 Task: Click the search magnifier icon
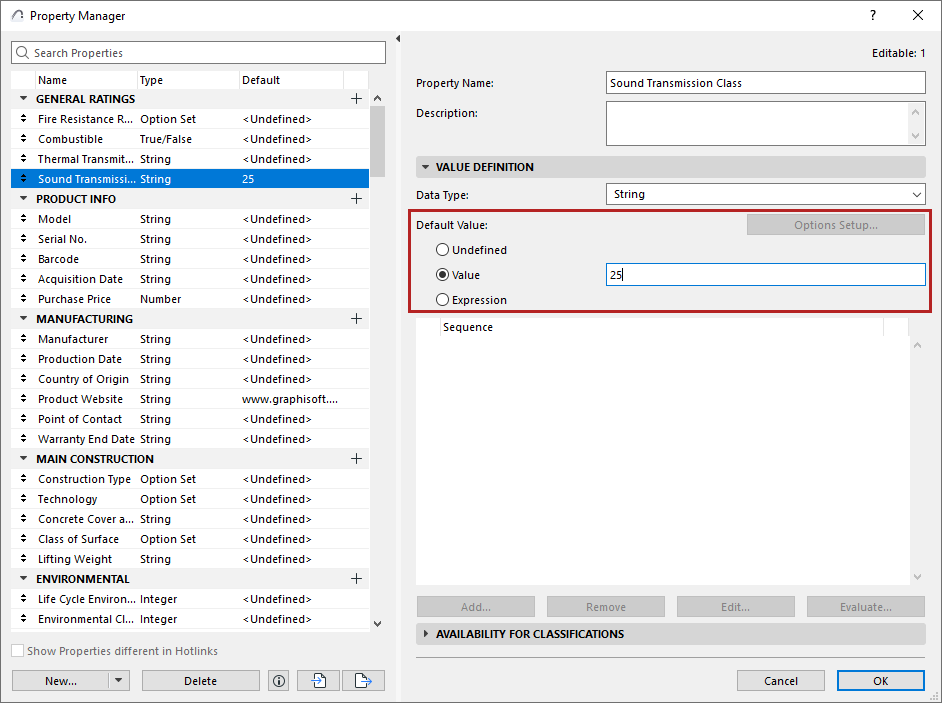click(x=22, y=53)
